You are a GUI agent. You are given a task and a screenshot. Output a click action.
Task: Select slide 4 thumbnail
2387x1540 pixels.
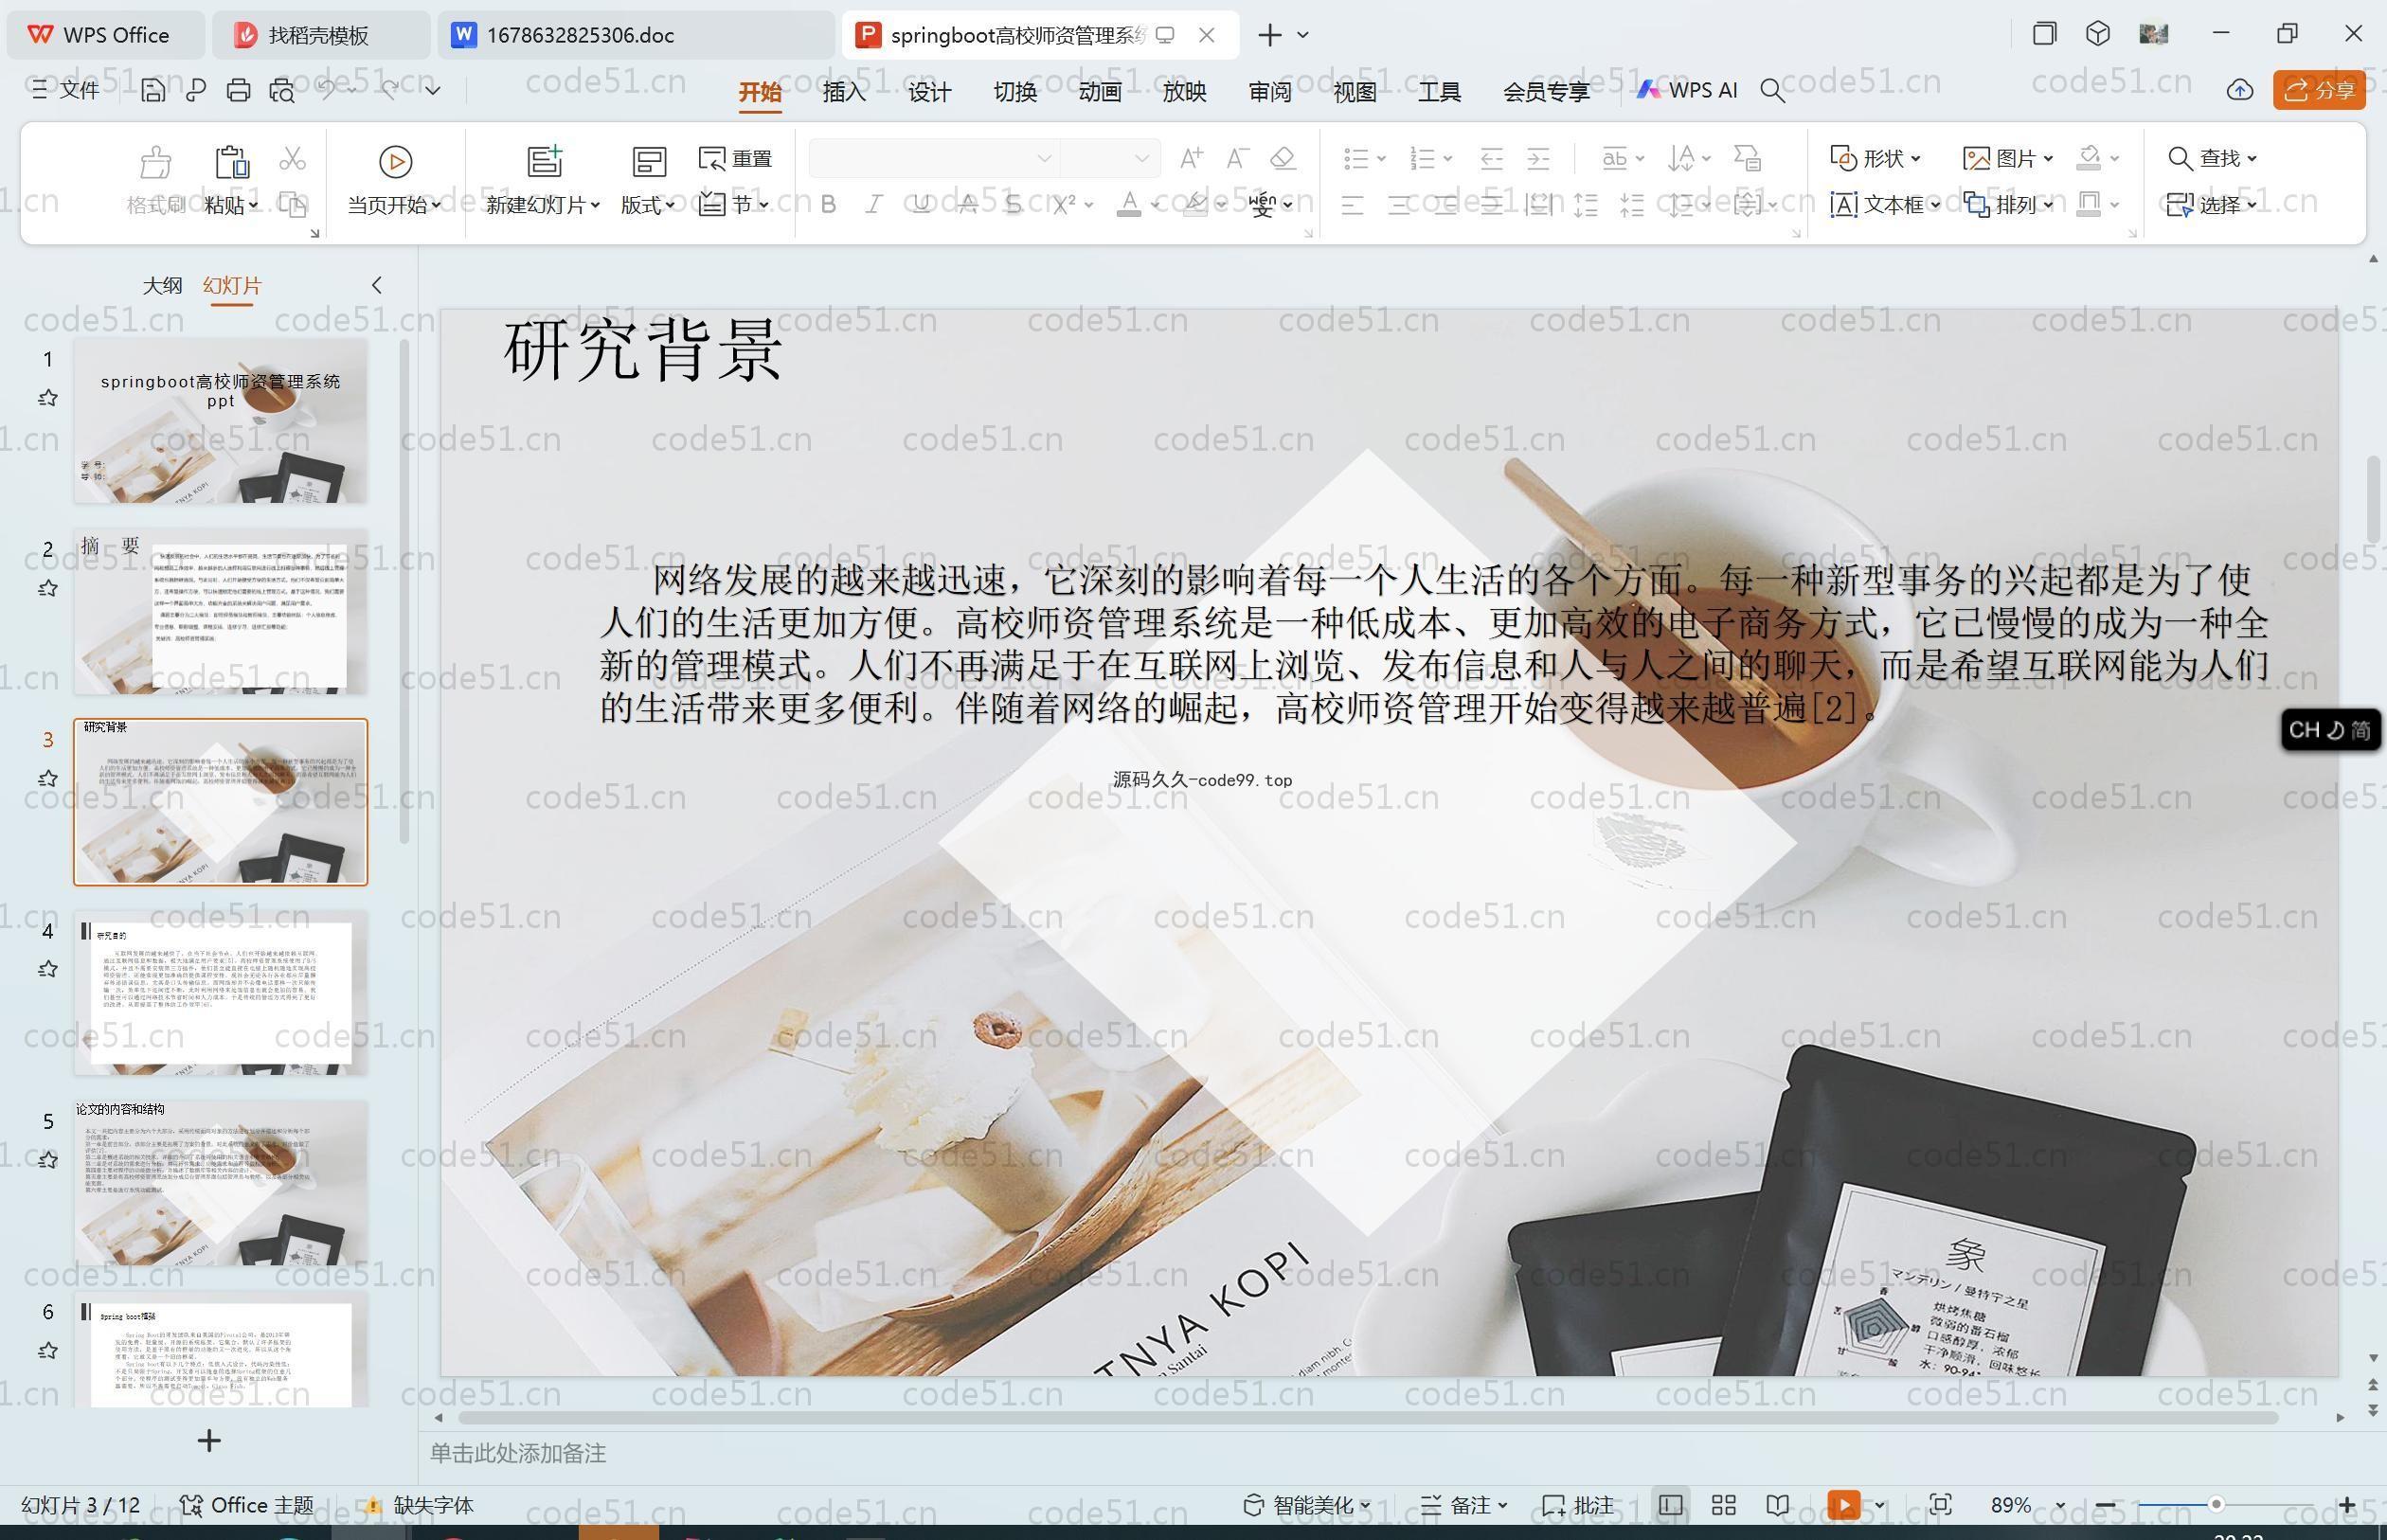click(221, 993)
